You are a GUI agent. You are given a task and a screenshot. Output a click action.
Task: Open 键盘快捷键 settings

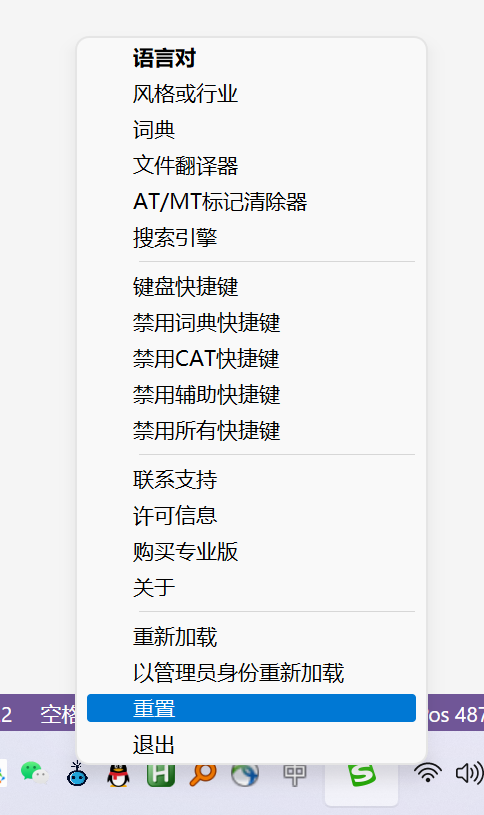point(251,287)
